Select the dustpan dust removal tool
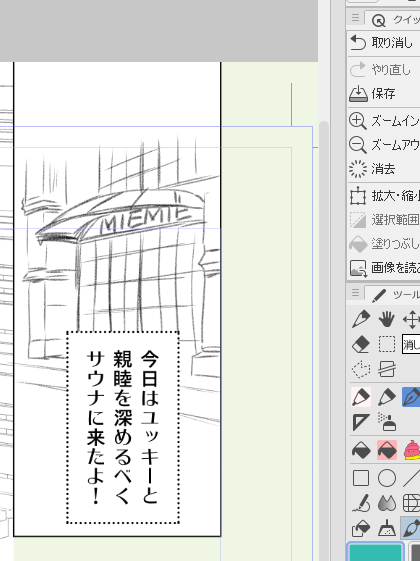The height and width of the screenshot is (561, 420). click(387, 529)
